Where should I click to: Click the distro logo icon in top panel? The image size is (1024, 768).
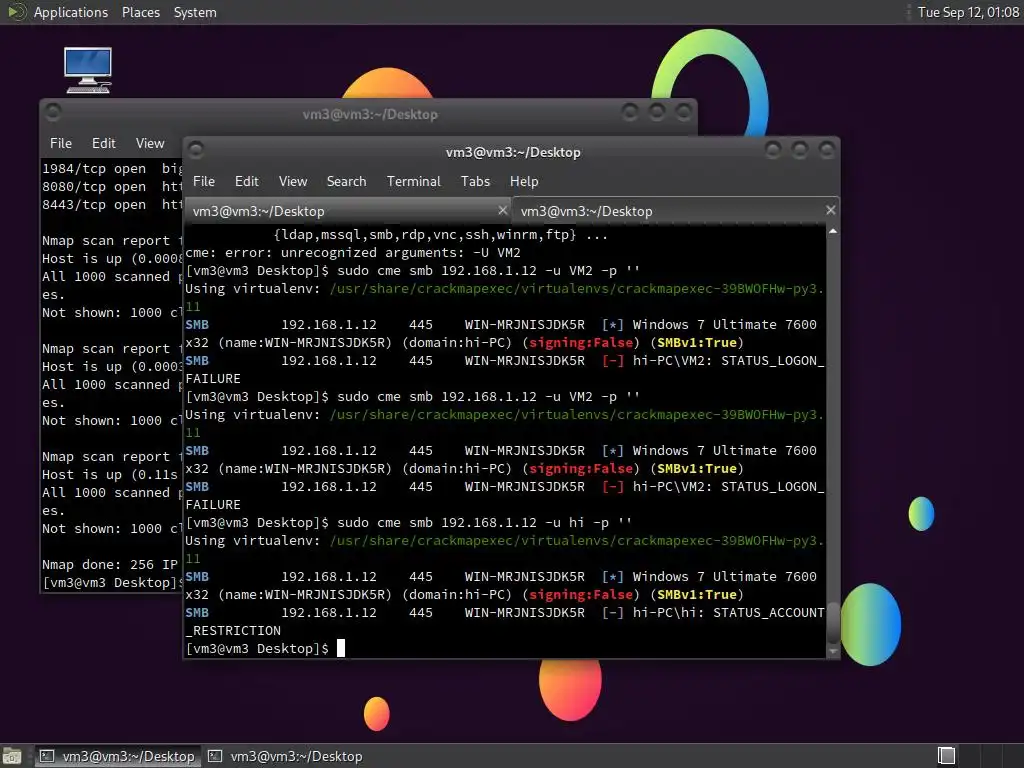16,12
